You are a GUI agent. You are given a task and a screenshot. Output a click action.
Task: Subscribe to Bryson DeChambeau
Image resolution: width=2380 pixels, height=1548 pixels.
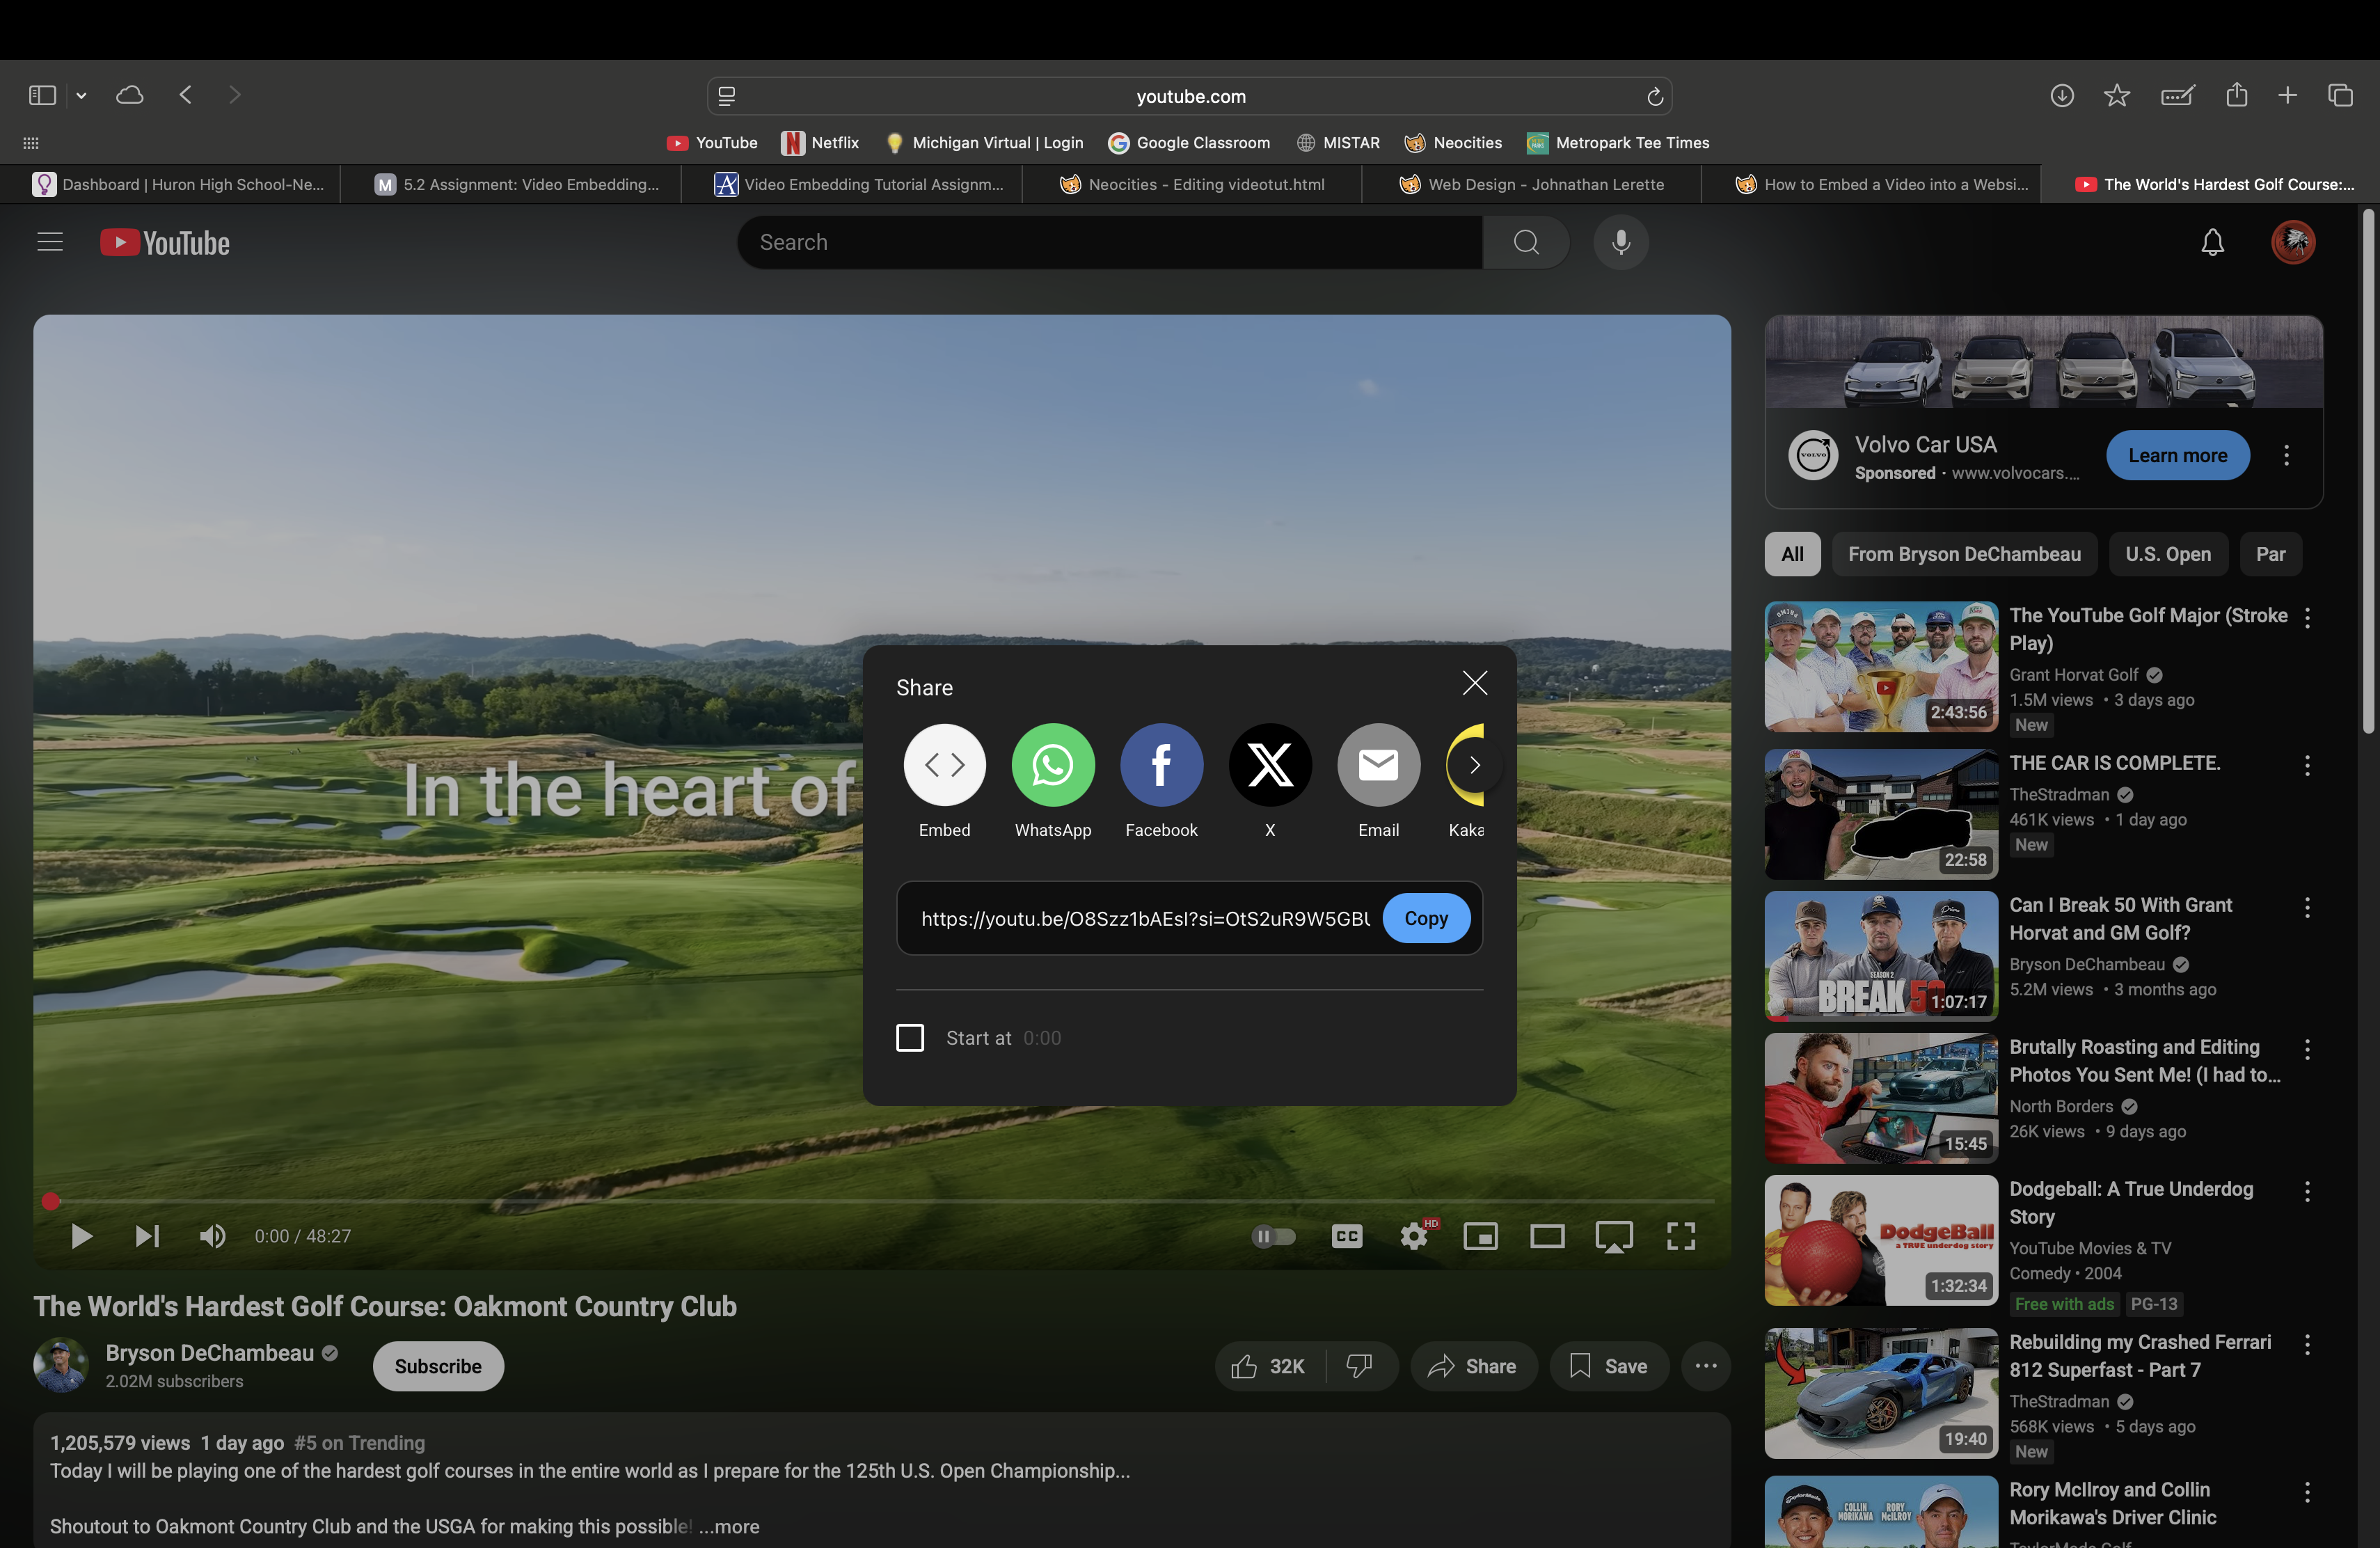pyautogui.click(x=438, y=1366)
